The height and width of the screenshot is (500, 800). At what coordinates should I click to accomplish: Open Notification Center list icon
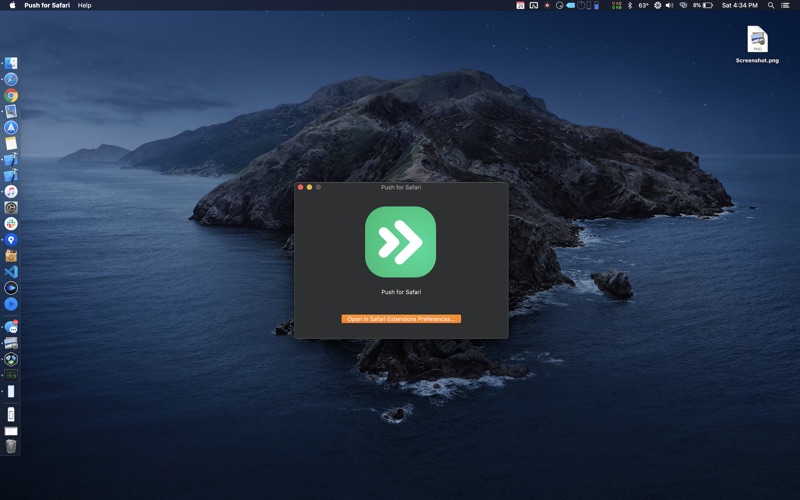785,5
